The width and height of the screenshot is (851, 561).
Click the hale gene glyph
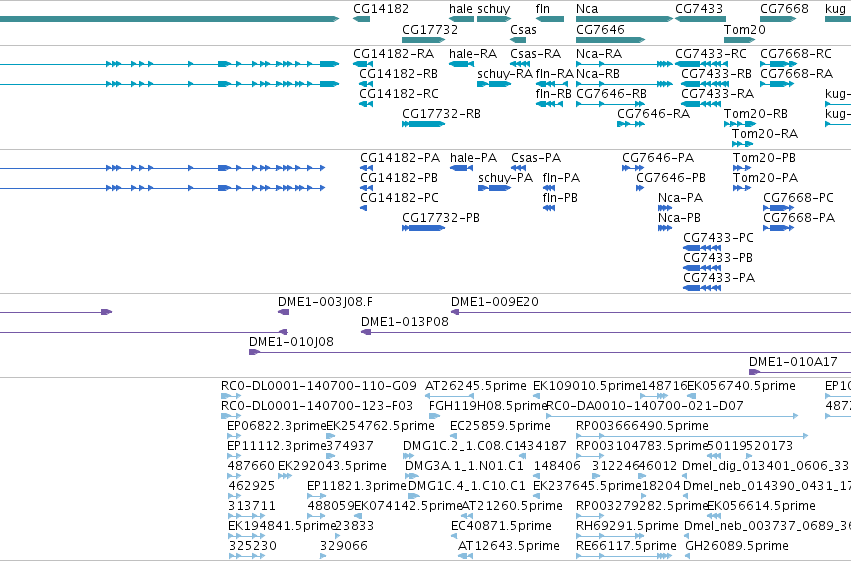click(x=462, y=19)
